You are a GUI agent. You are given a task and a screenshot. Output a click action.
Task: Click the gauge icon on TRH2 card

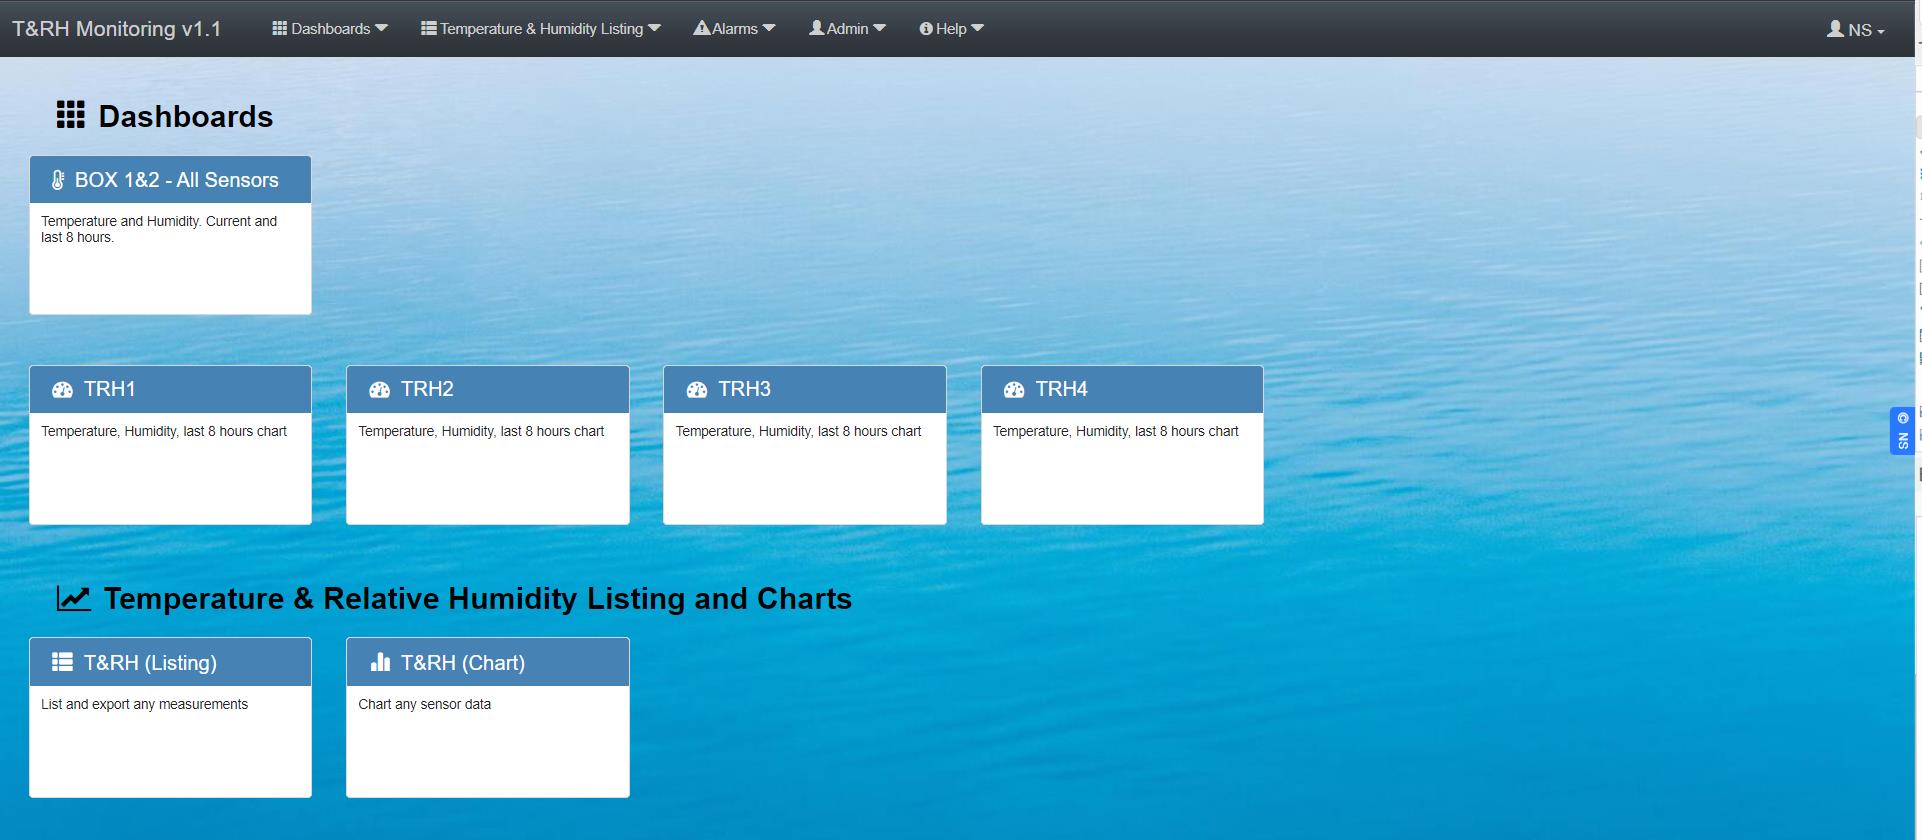tap(379, 390)
